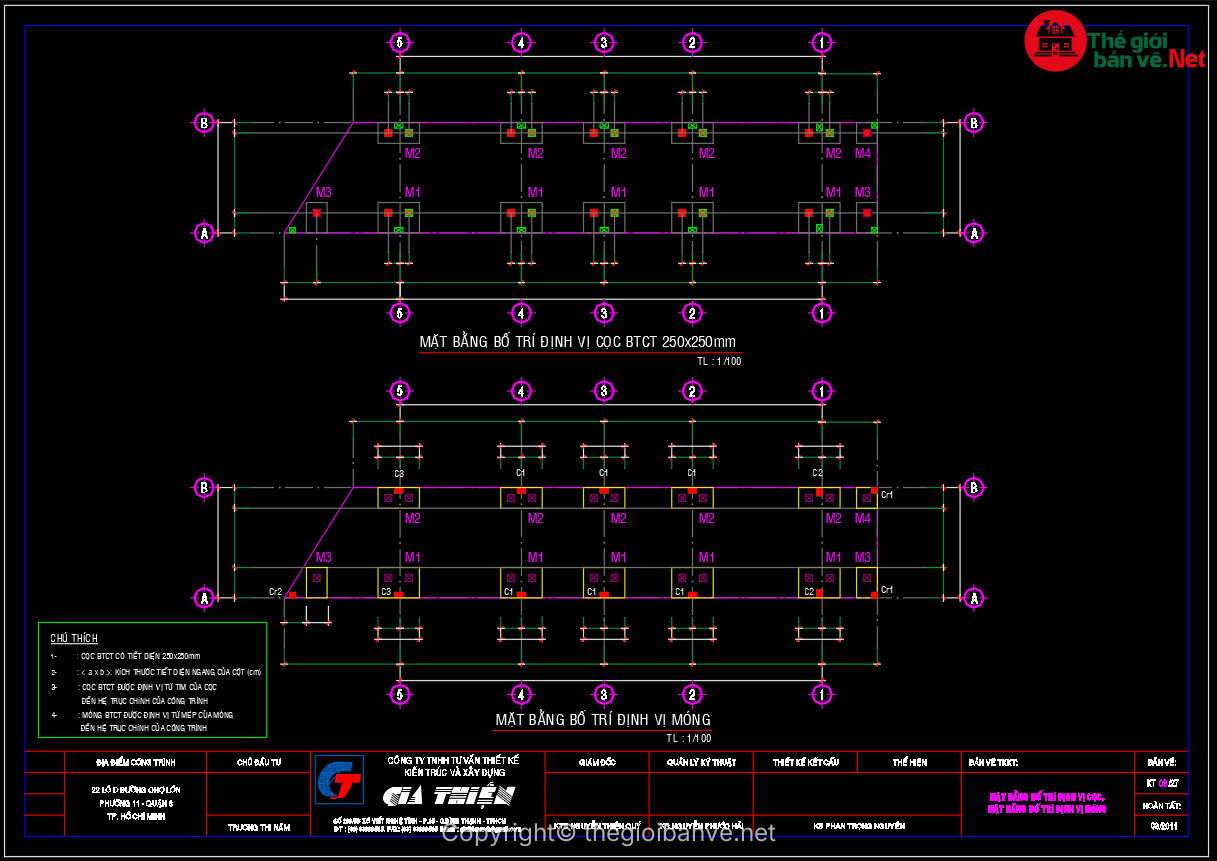Click grid bubble 4 at top of foundation plan
Viewport: 1217px width, 861px height.
(x=521, y=391)
